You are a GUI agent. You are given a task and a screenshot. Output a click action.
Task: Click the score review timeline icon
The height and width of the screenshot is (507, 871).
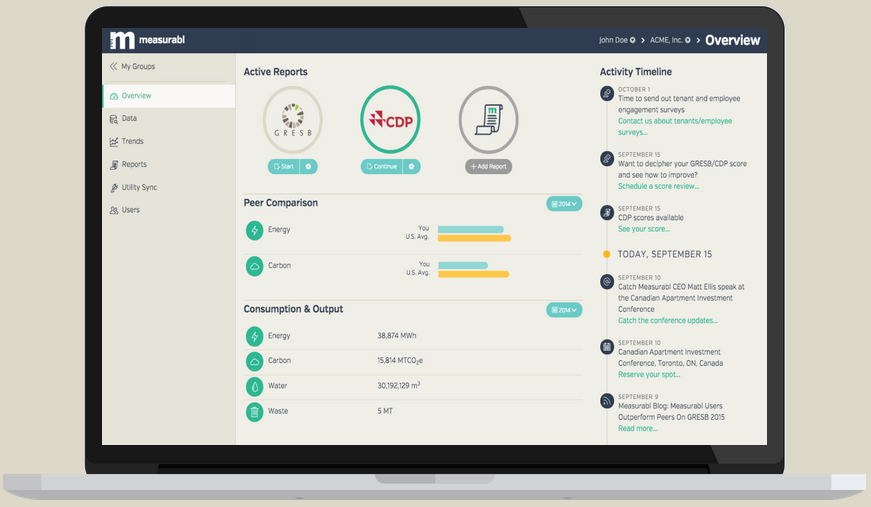coord(607,158)
